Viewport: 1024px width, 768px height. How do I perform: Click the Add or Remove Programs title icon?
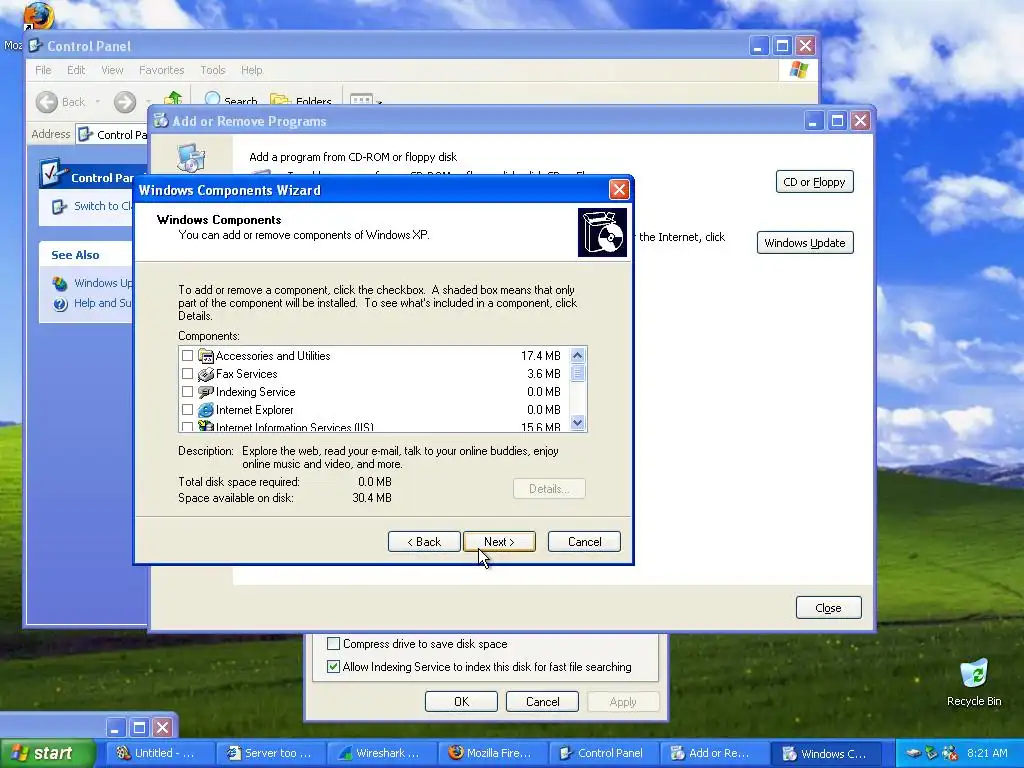[x=161, y=121]
